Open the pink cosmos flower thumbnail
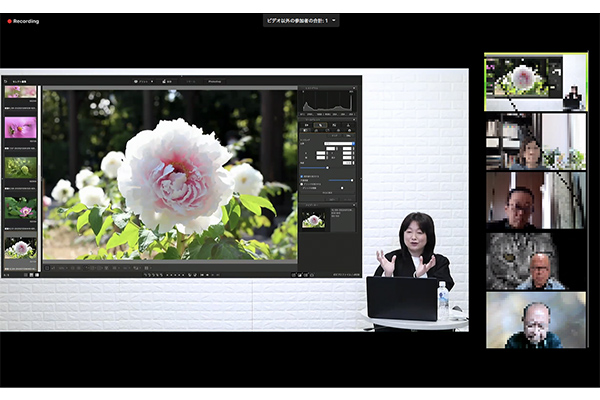The image size is (600, 400). pyautogui.click(x=20, y=128)
